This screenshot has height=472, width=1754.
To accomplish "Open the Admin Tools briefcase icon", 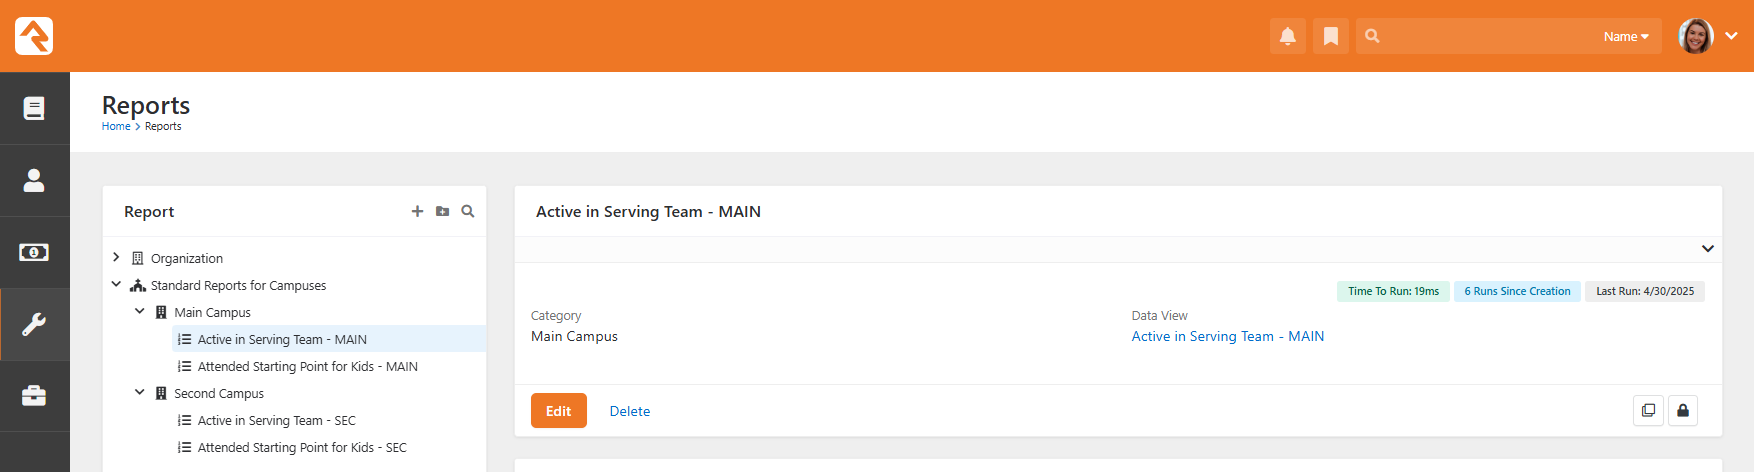I will [x=34, y=396].
